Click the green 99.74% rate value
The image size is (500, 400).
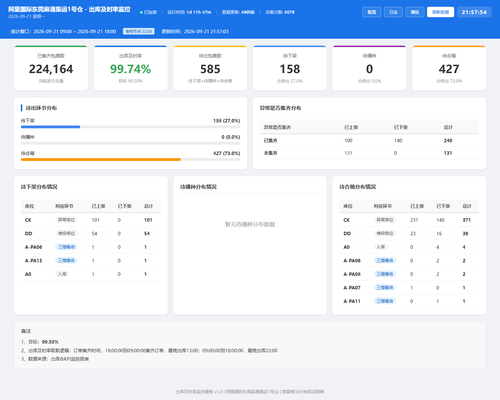pos(130,69)
